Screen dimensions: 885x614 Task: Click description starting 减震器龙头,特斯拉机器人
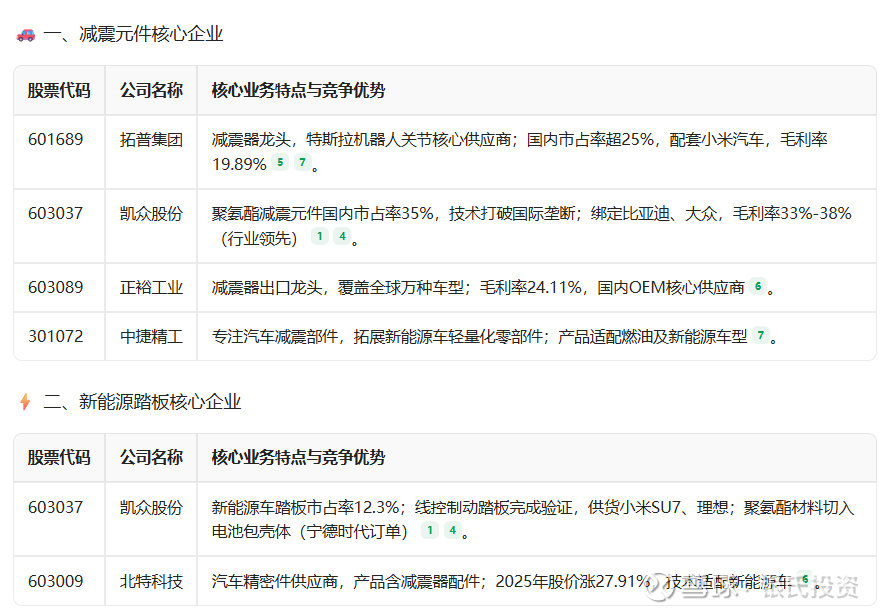(519, 152)
